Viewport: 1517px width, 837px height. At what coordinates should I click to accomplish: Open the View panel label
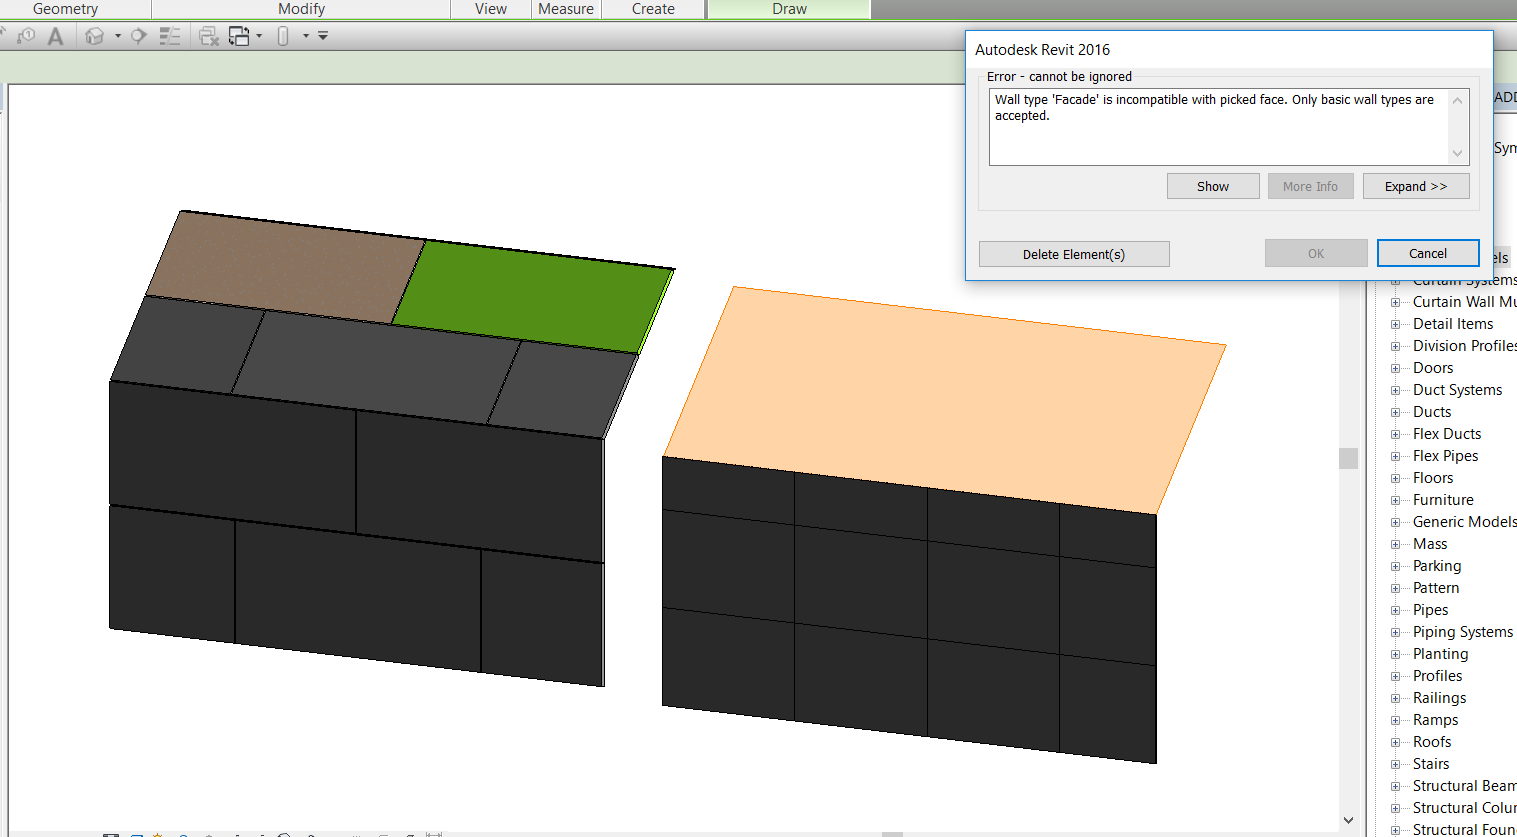coord(491,9)
